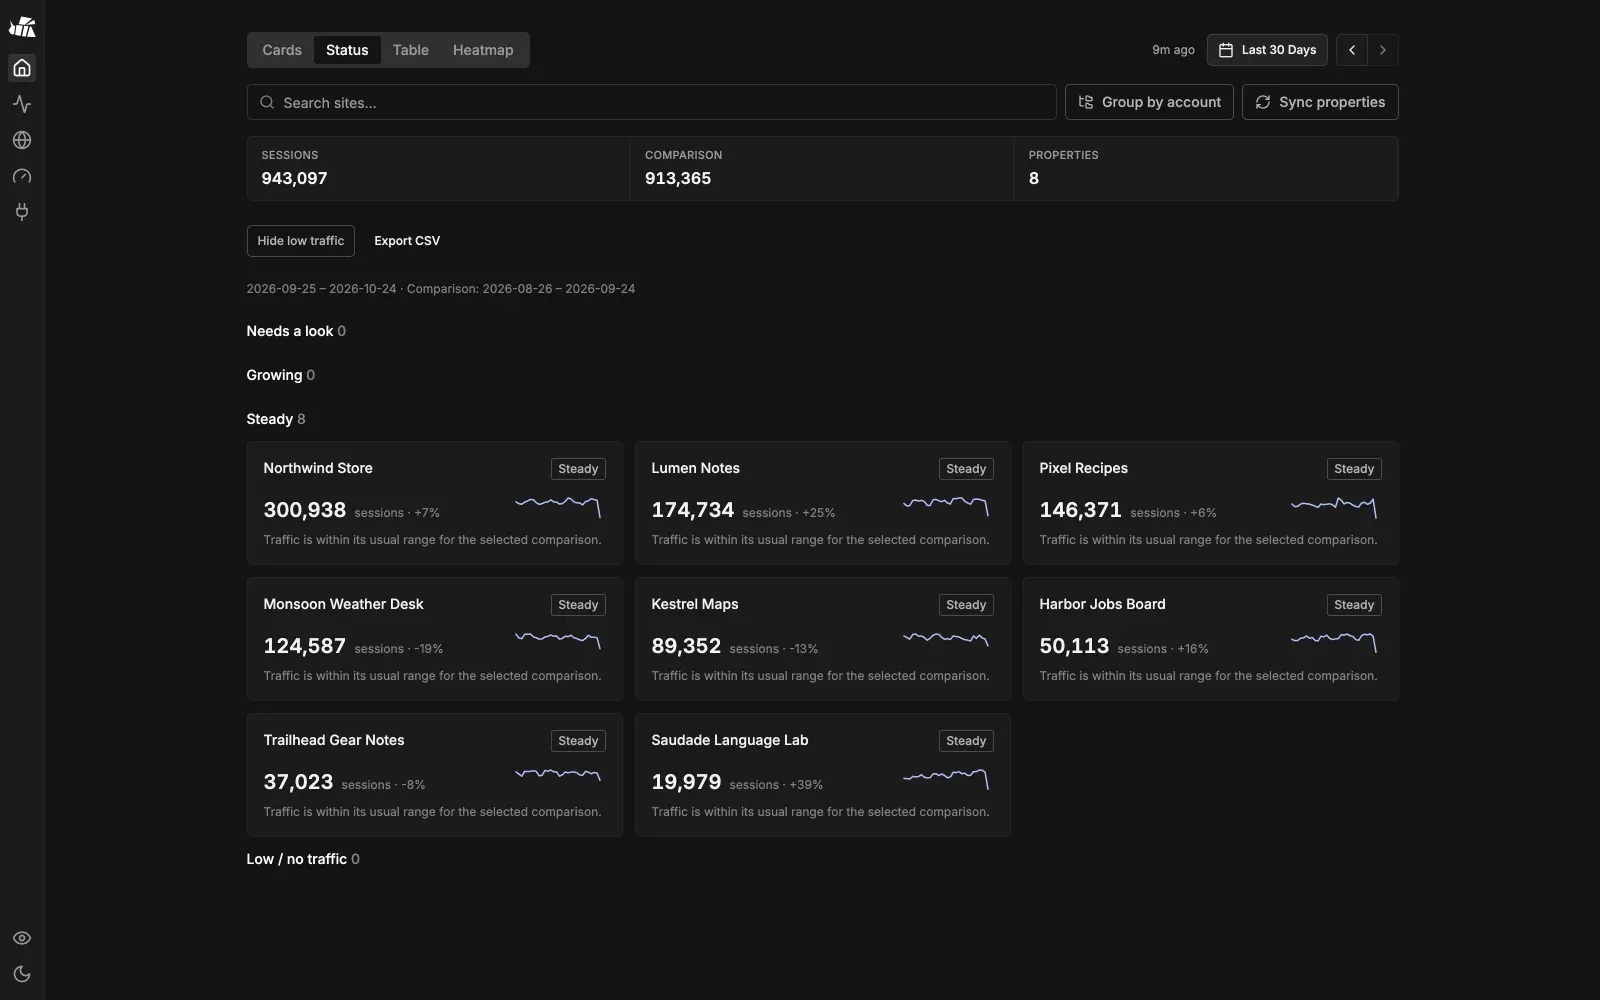Click the COMPARISON total 913,365
The height and width of the screenshot is (1000, 1600).
pyautogui.click(x=678, y=178)
